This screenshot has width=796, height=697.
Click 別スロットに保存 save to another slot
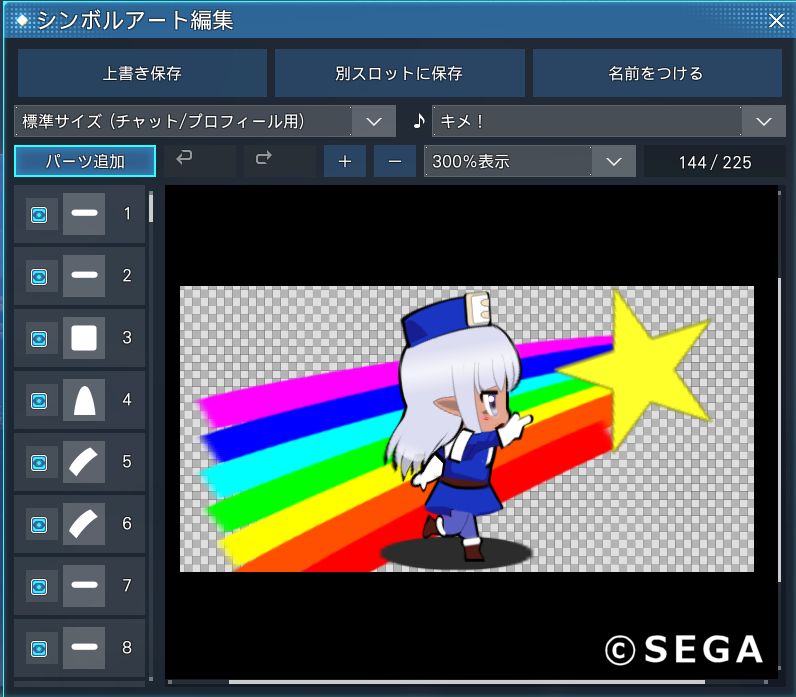pos(399,73)
